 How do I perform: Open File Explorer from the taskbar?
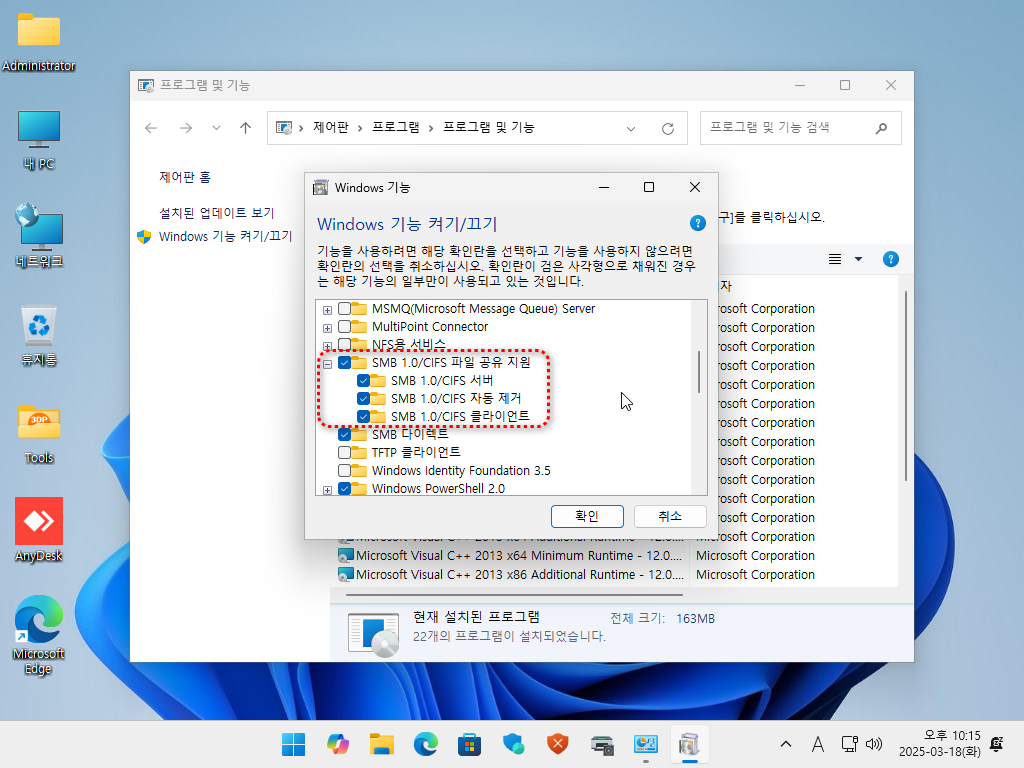point(381,744)
